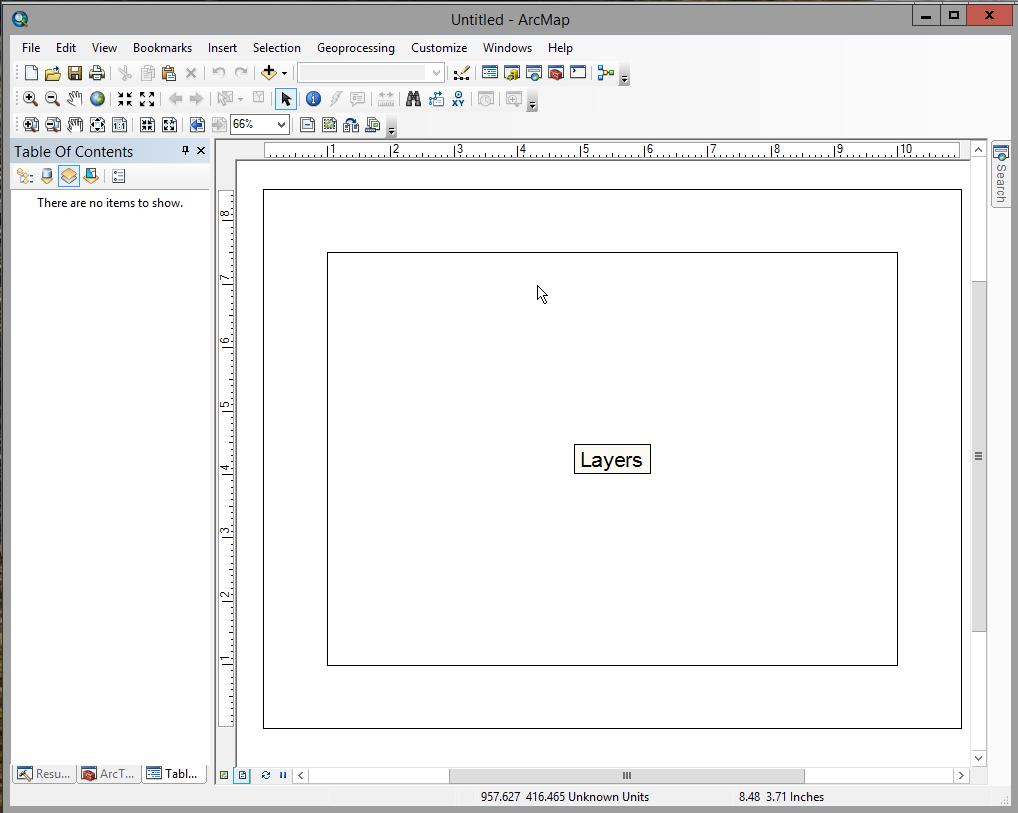Click Fixed Zoom In icon

(x=125, y=99)
